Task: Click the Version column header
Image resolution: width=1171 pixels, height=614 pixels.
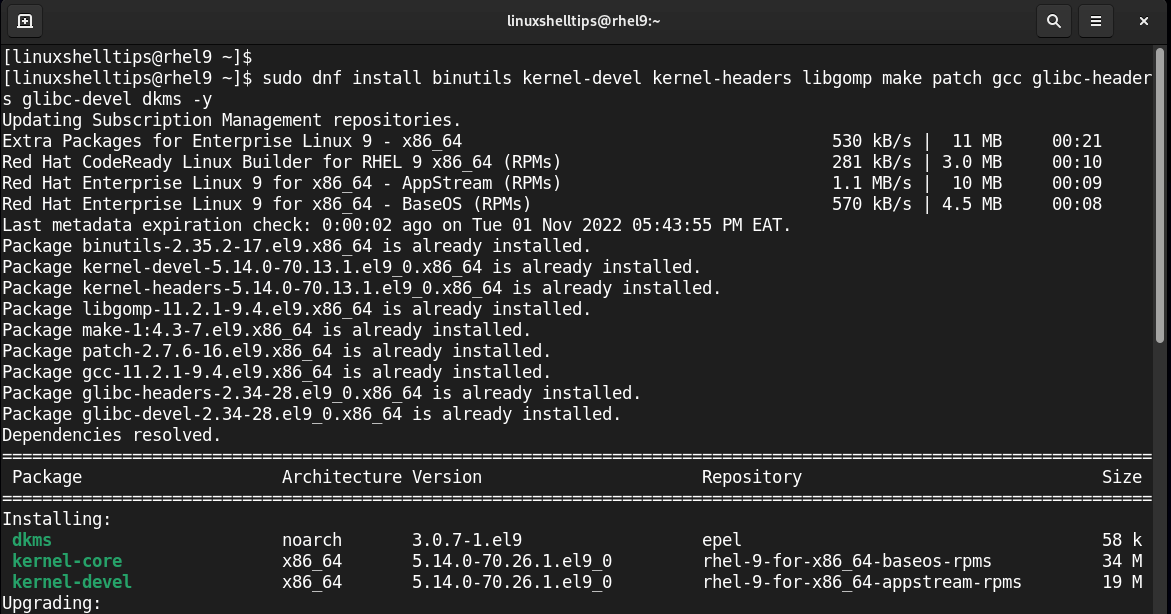Action: tap(446, 477)
